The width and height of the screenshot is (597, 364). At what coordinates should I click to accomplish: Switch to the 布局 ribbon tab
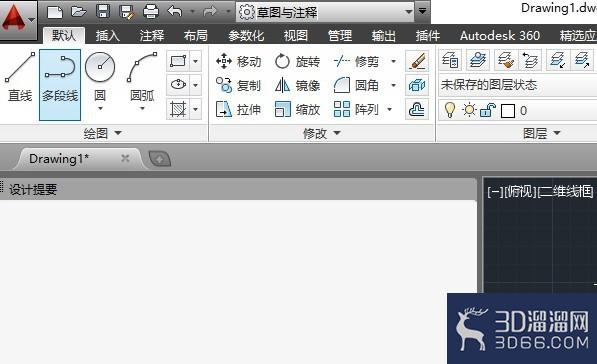point(196,35)
